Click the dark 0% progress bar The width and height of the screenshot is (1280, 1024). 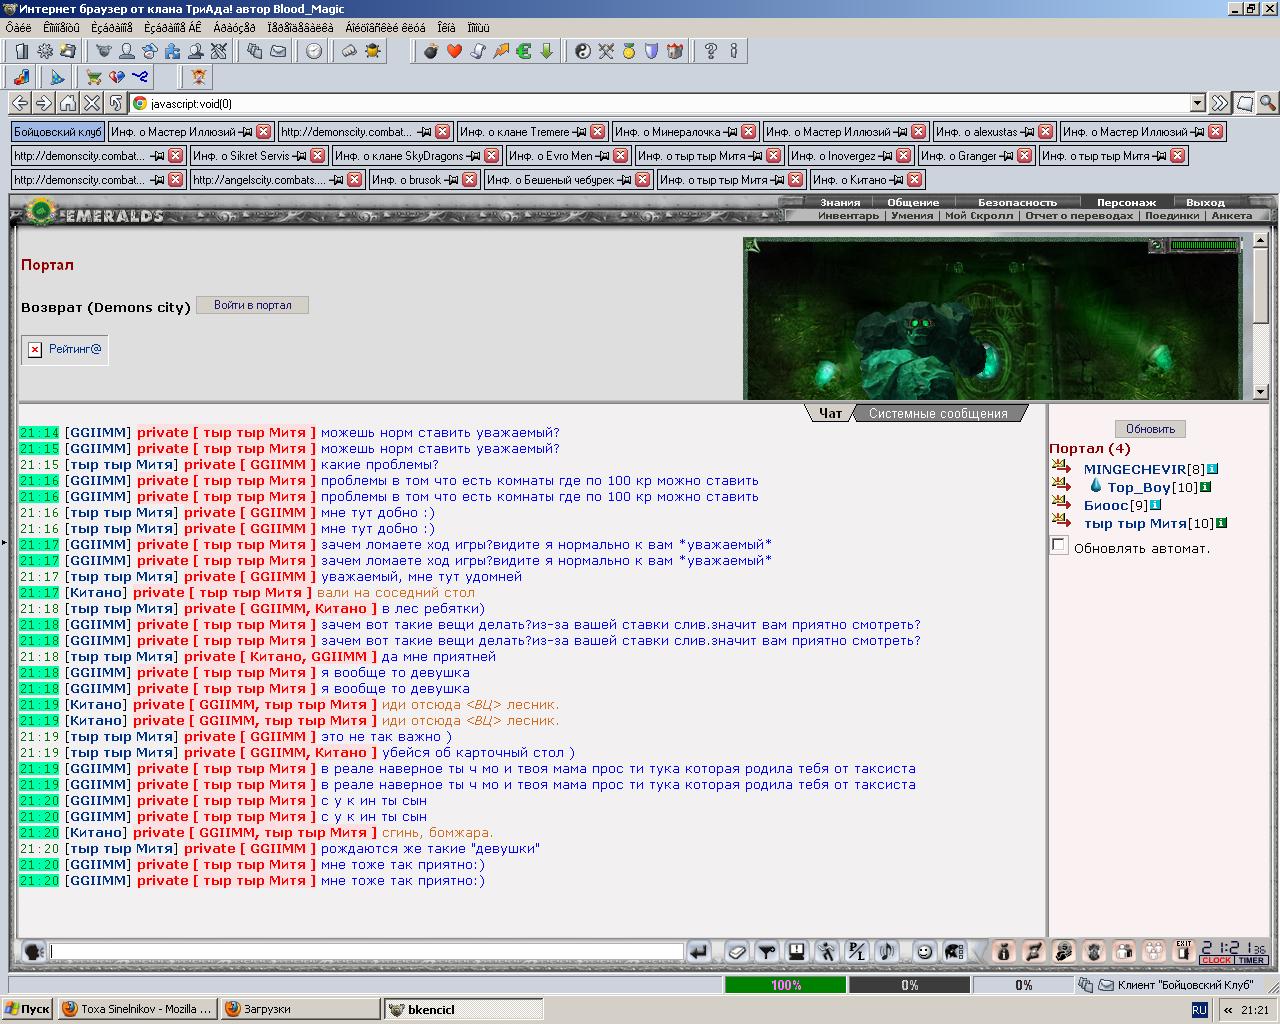click(x=909, y=985)
